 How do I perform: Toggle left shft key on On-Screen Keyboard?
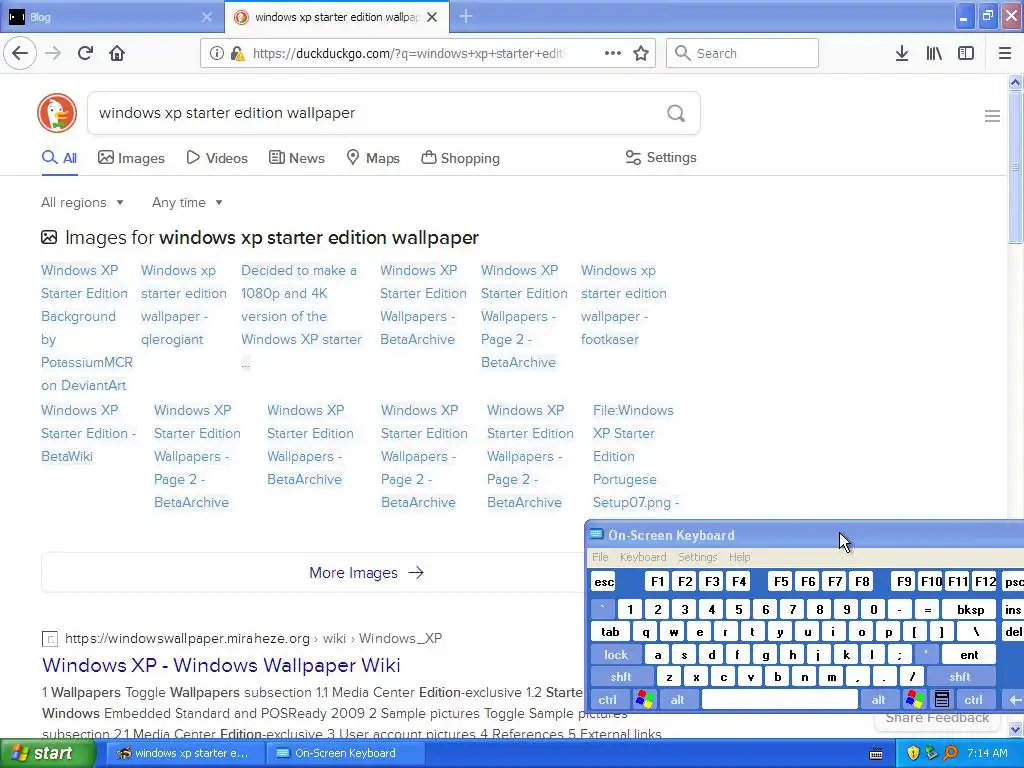tap(621, 677)
